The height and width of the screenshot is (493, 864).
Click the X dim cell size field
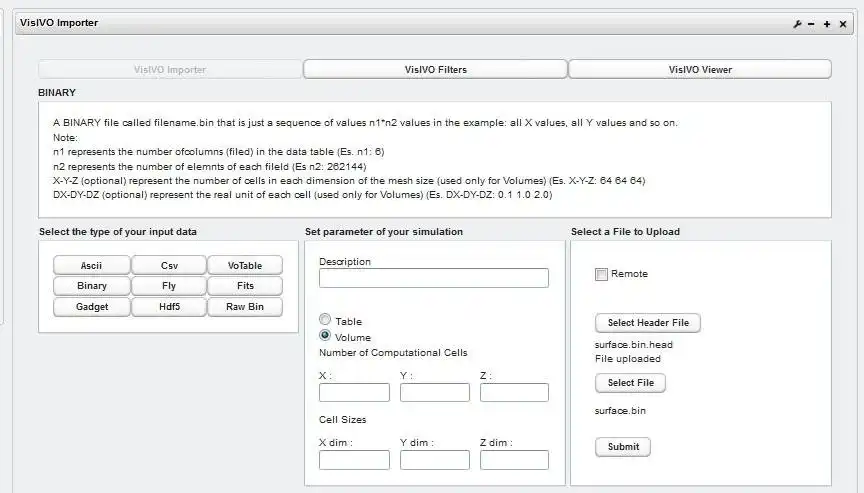tap(354, 460)
